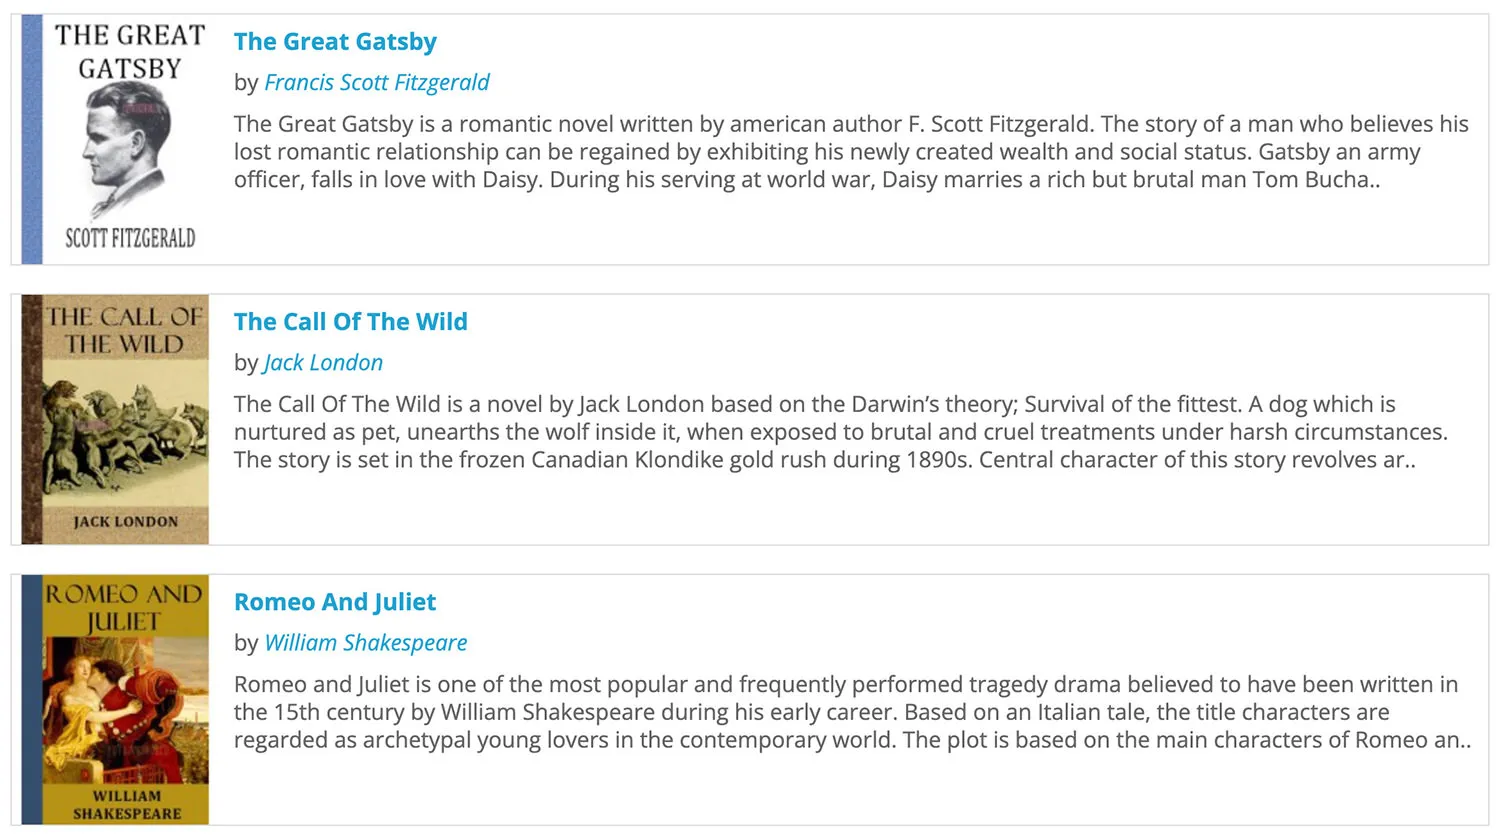Click The Call Of The Wild description text
This screenshot has width=1500, height=835.
(840, 432)
